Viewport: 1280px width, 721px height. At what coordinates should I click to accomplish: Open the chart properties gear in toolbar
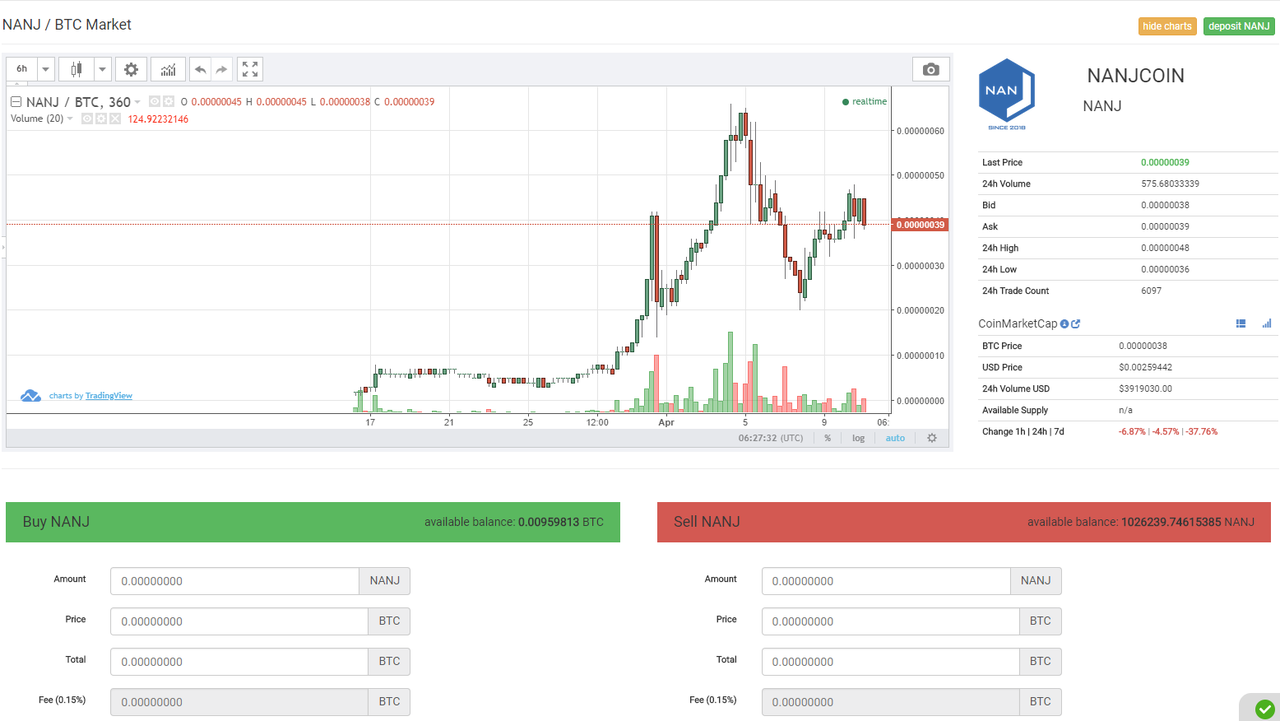(x=130, y=69)
